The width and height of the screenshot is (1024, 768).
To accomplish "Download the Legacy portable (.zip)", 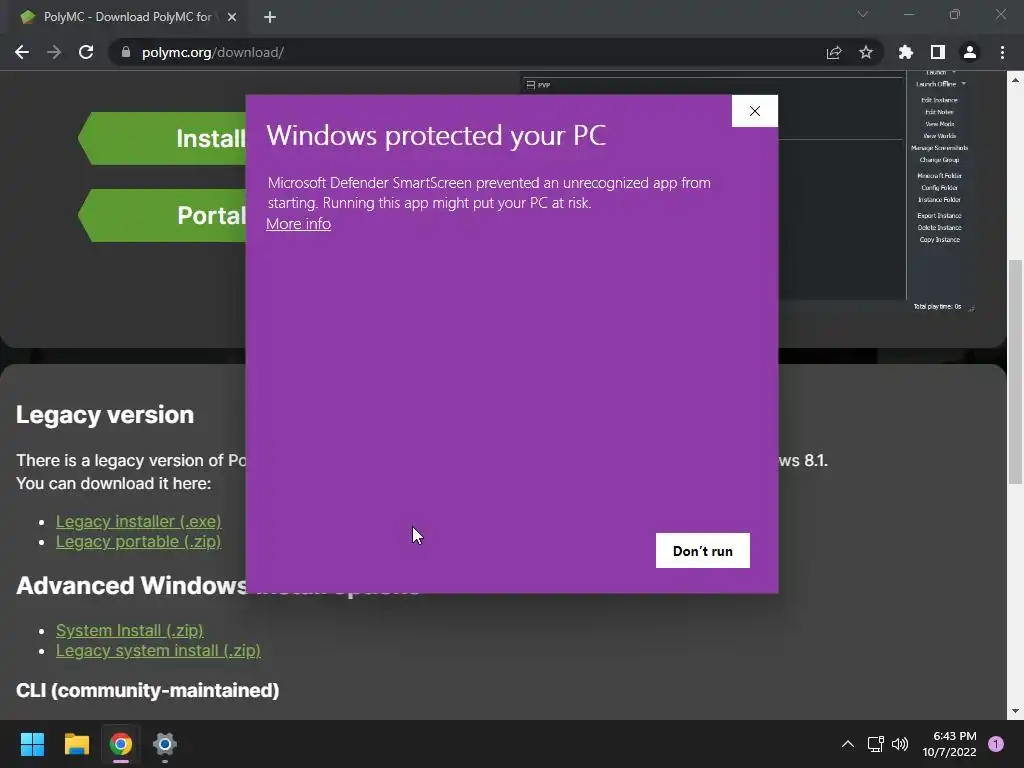I will click(x=138, y=541).
